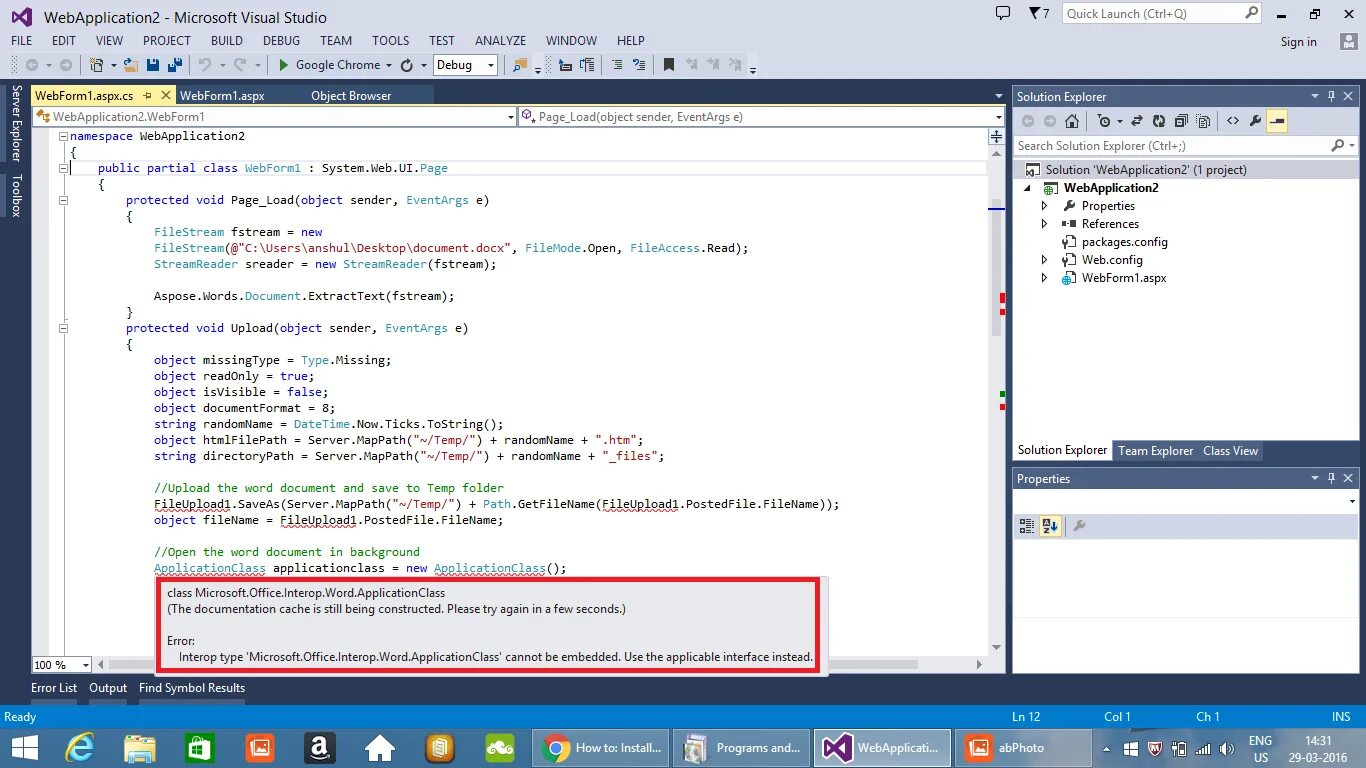Select packages.config in Solution Explorer
Viewport: 1366px width, 768px height.
[1125, 242]
